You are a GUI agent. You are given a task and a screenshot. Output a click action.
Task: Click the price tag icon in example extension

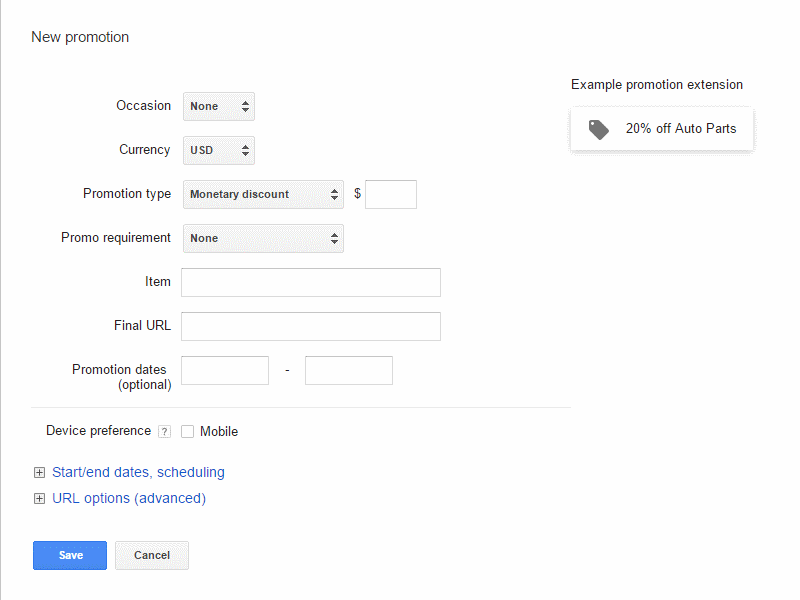point(598,129)
